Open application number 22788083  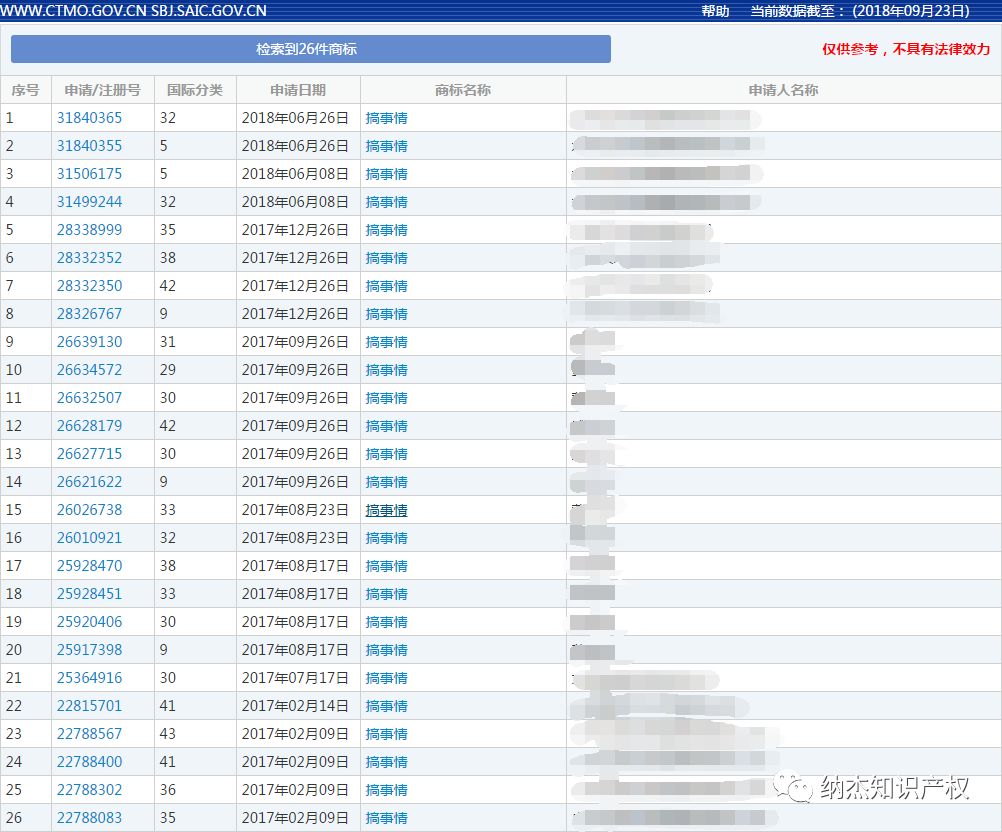pos(89,818)
